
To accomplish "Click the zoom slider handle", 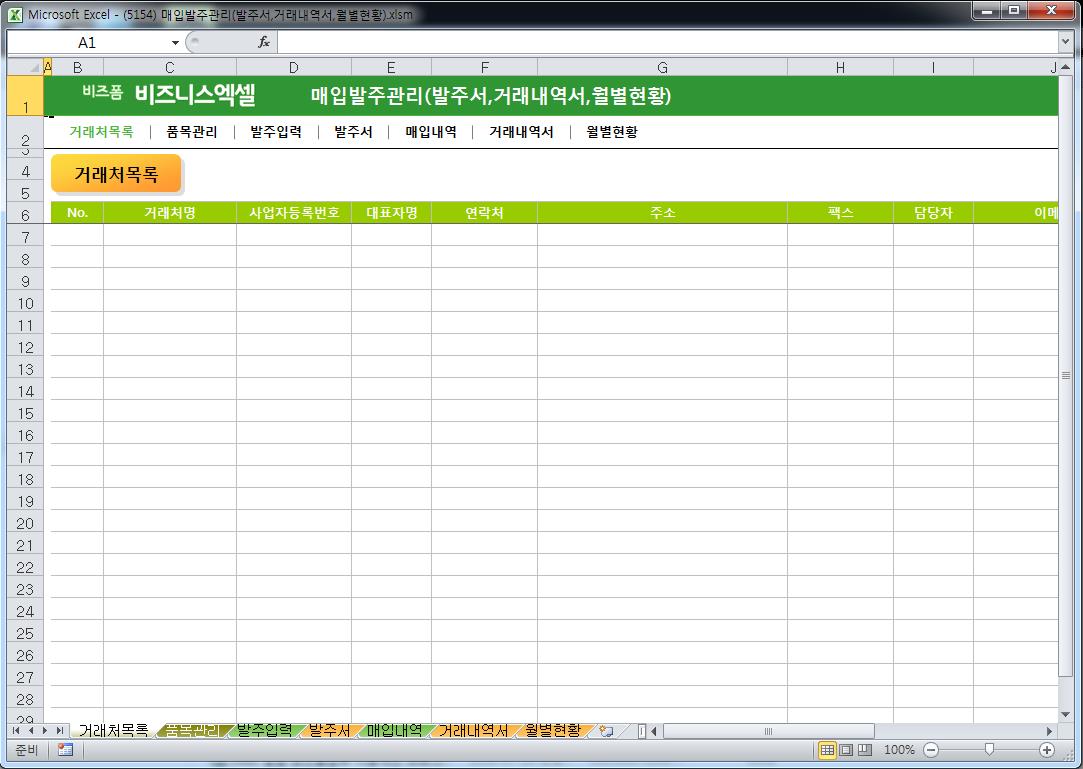I will (989, 750).
